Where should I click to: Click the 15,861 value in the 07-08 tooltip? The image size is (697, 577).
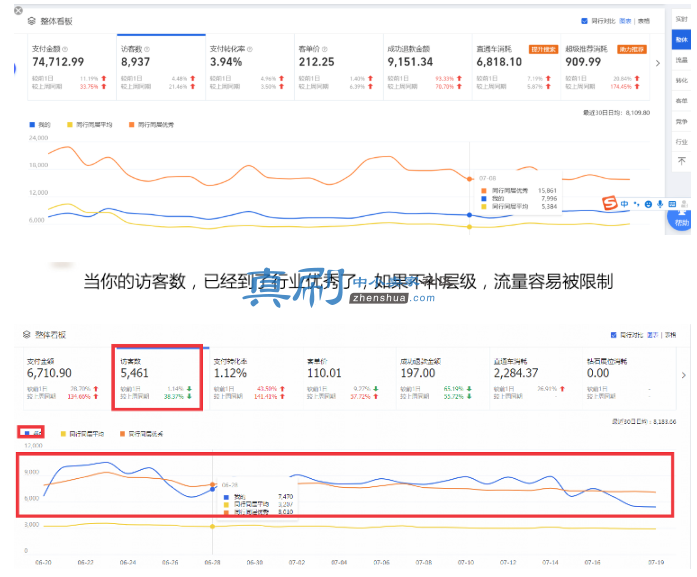click(x=547, y=190)
